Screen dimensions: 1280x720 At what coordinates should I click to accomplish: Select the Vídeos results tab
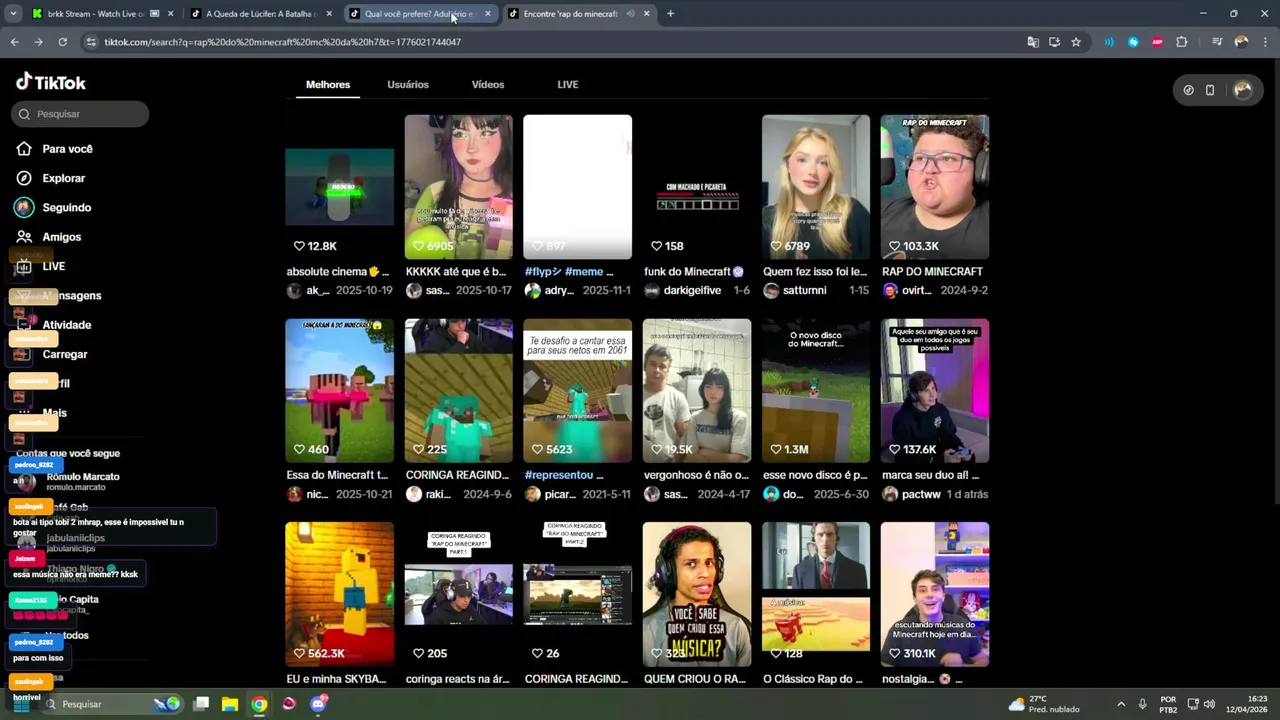click(488, 85)
